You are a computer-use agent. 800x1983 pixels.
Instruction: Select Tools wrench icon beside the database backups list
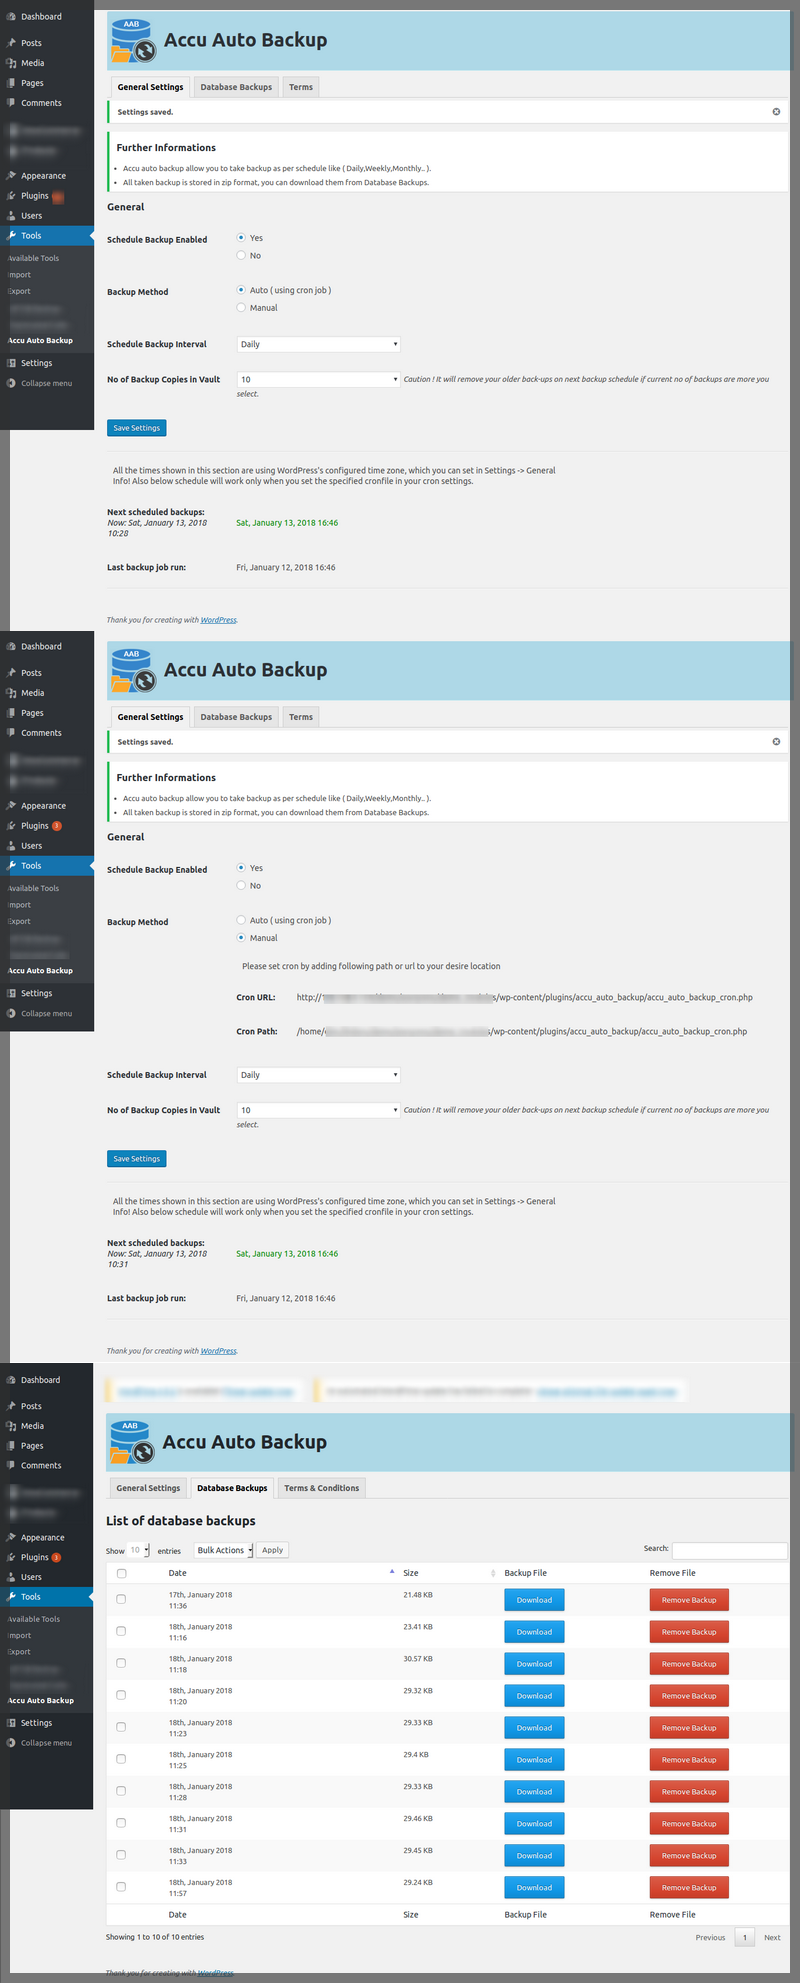pyautogui.click(x=11, y=1597)
